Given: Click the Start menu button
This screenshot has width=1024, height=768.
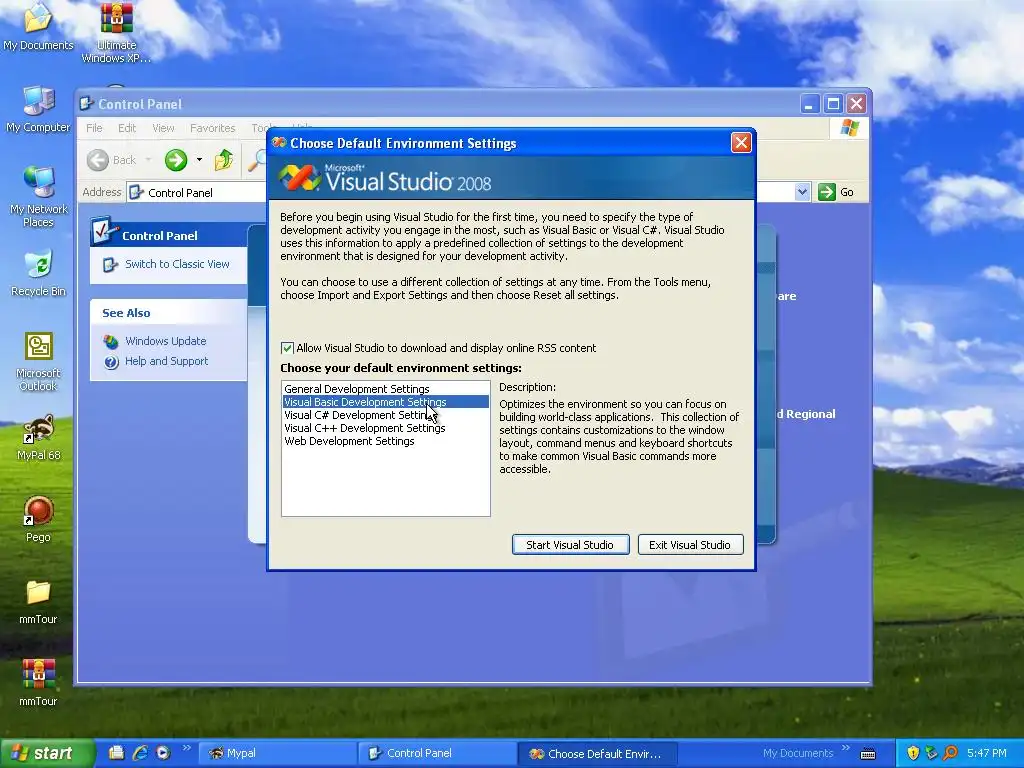Looking at the screenshot, I should [46, 753].
